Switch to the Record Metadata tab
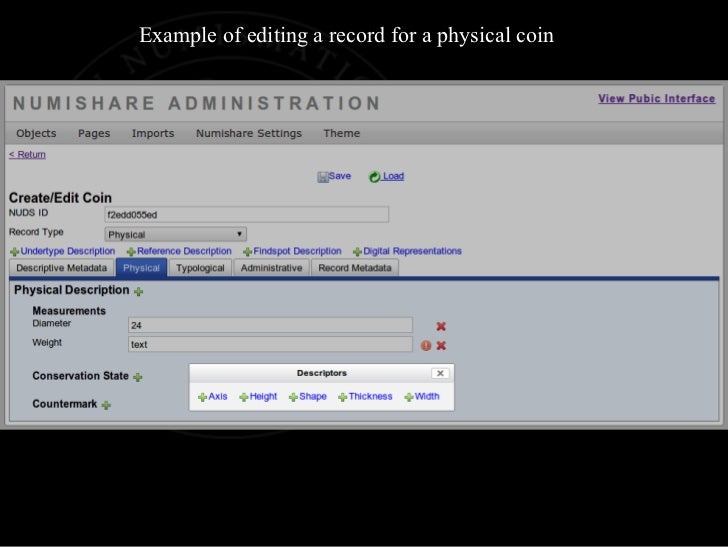The image size is (728, 547). click(355, 268)
